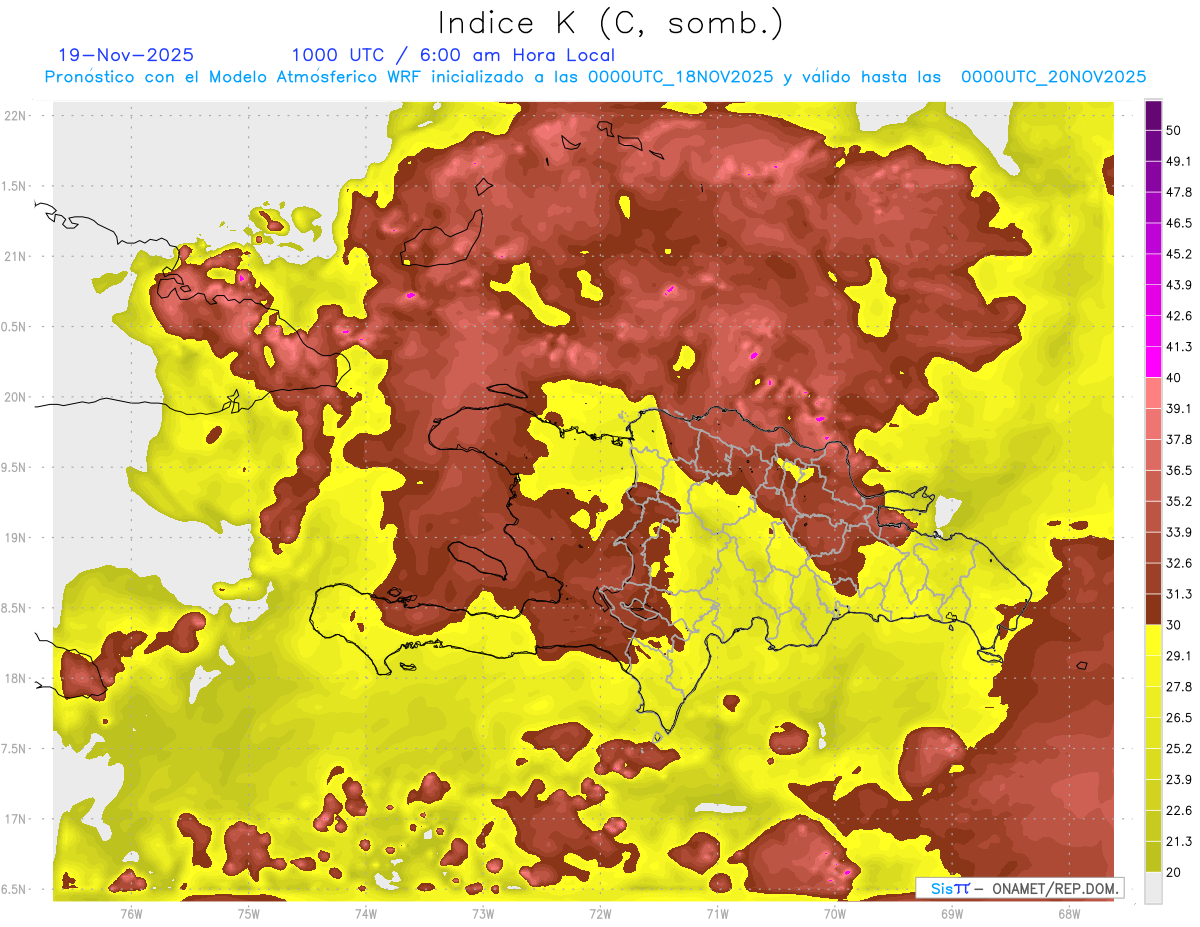
Task: Click the "74W" longitude label
Action: [x=366, y=913]
